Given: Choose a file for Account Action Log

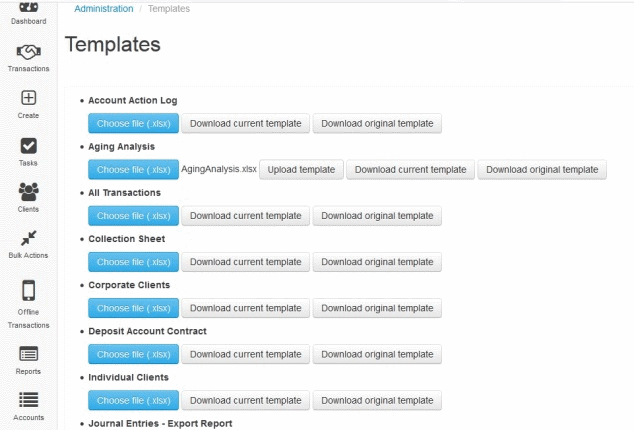Looking at the screenshot, I should click(133, 123).
